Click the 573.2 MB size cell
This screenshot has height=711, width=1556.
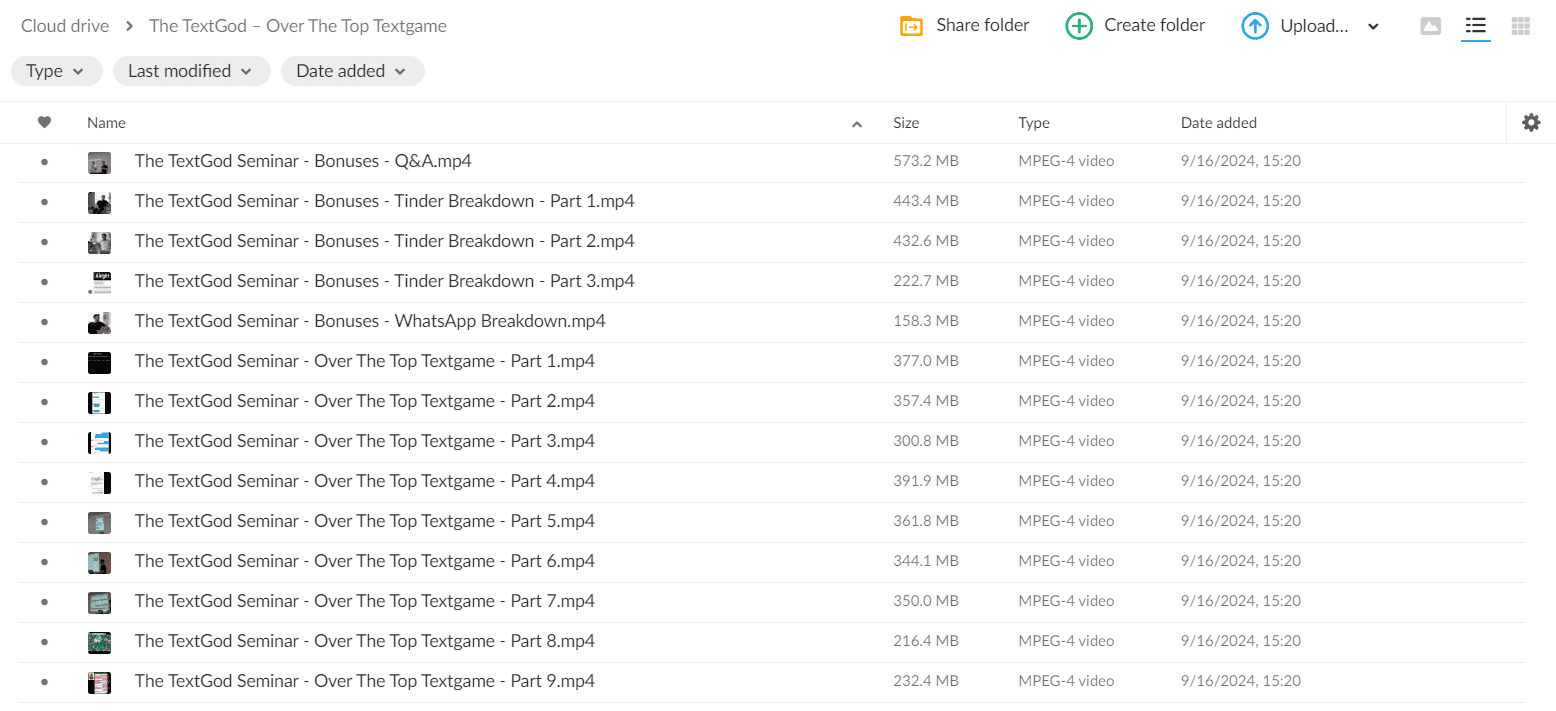(926, 161)
